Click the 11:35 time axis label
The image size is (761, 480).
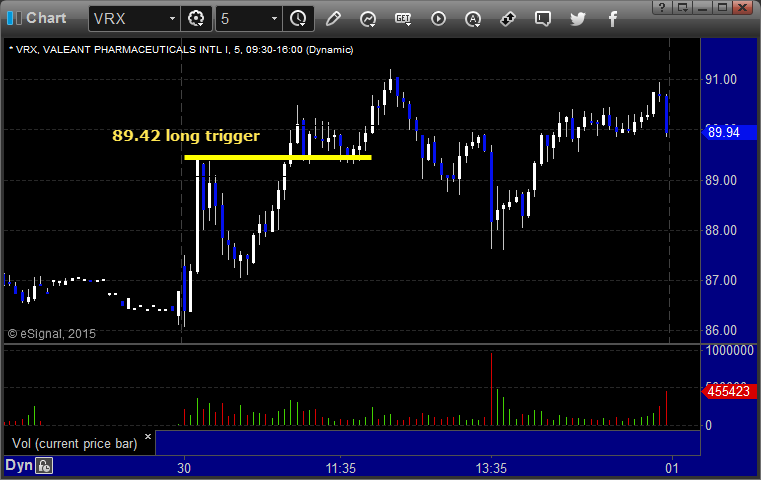340,468
